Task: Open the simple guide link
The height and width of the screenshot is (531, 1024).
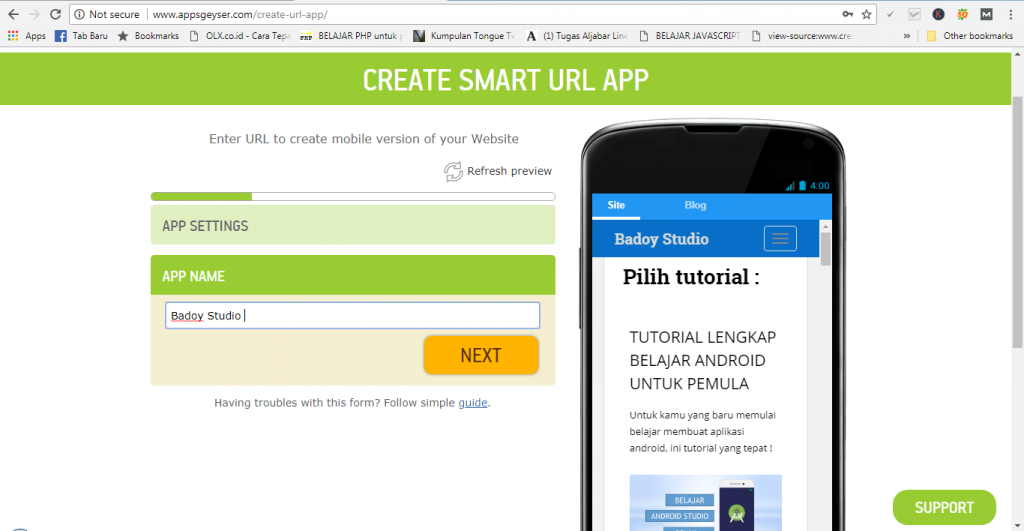Action: [472, 403]
